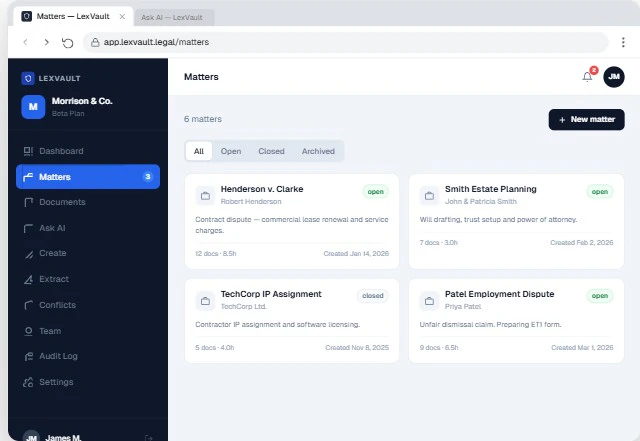
Task: Click briefcase icon on Smith Estate Planning card
Action: click(429, 196)
